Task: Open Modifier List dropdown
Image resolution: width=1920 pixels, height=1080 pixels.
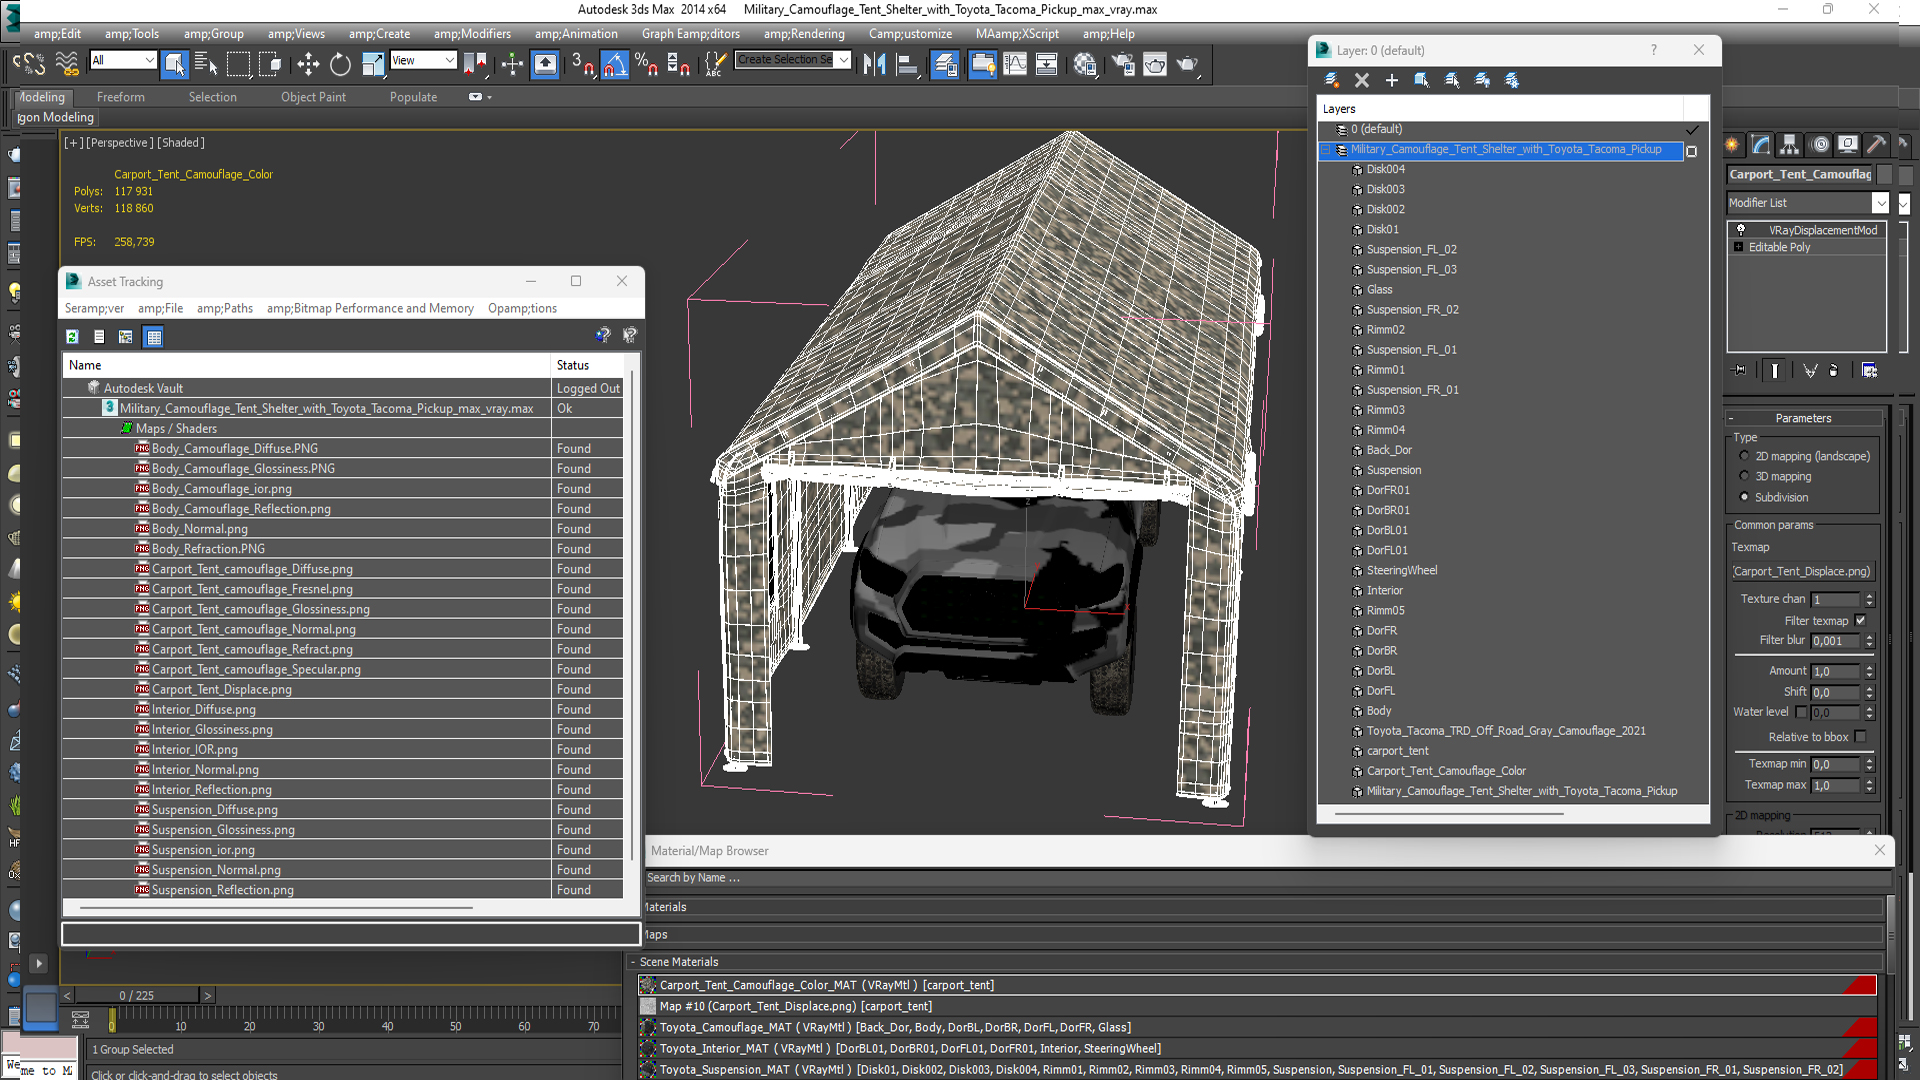Action: click(x=1881, y=203)
